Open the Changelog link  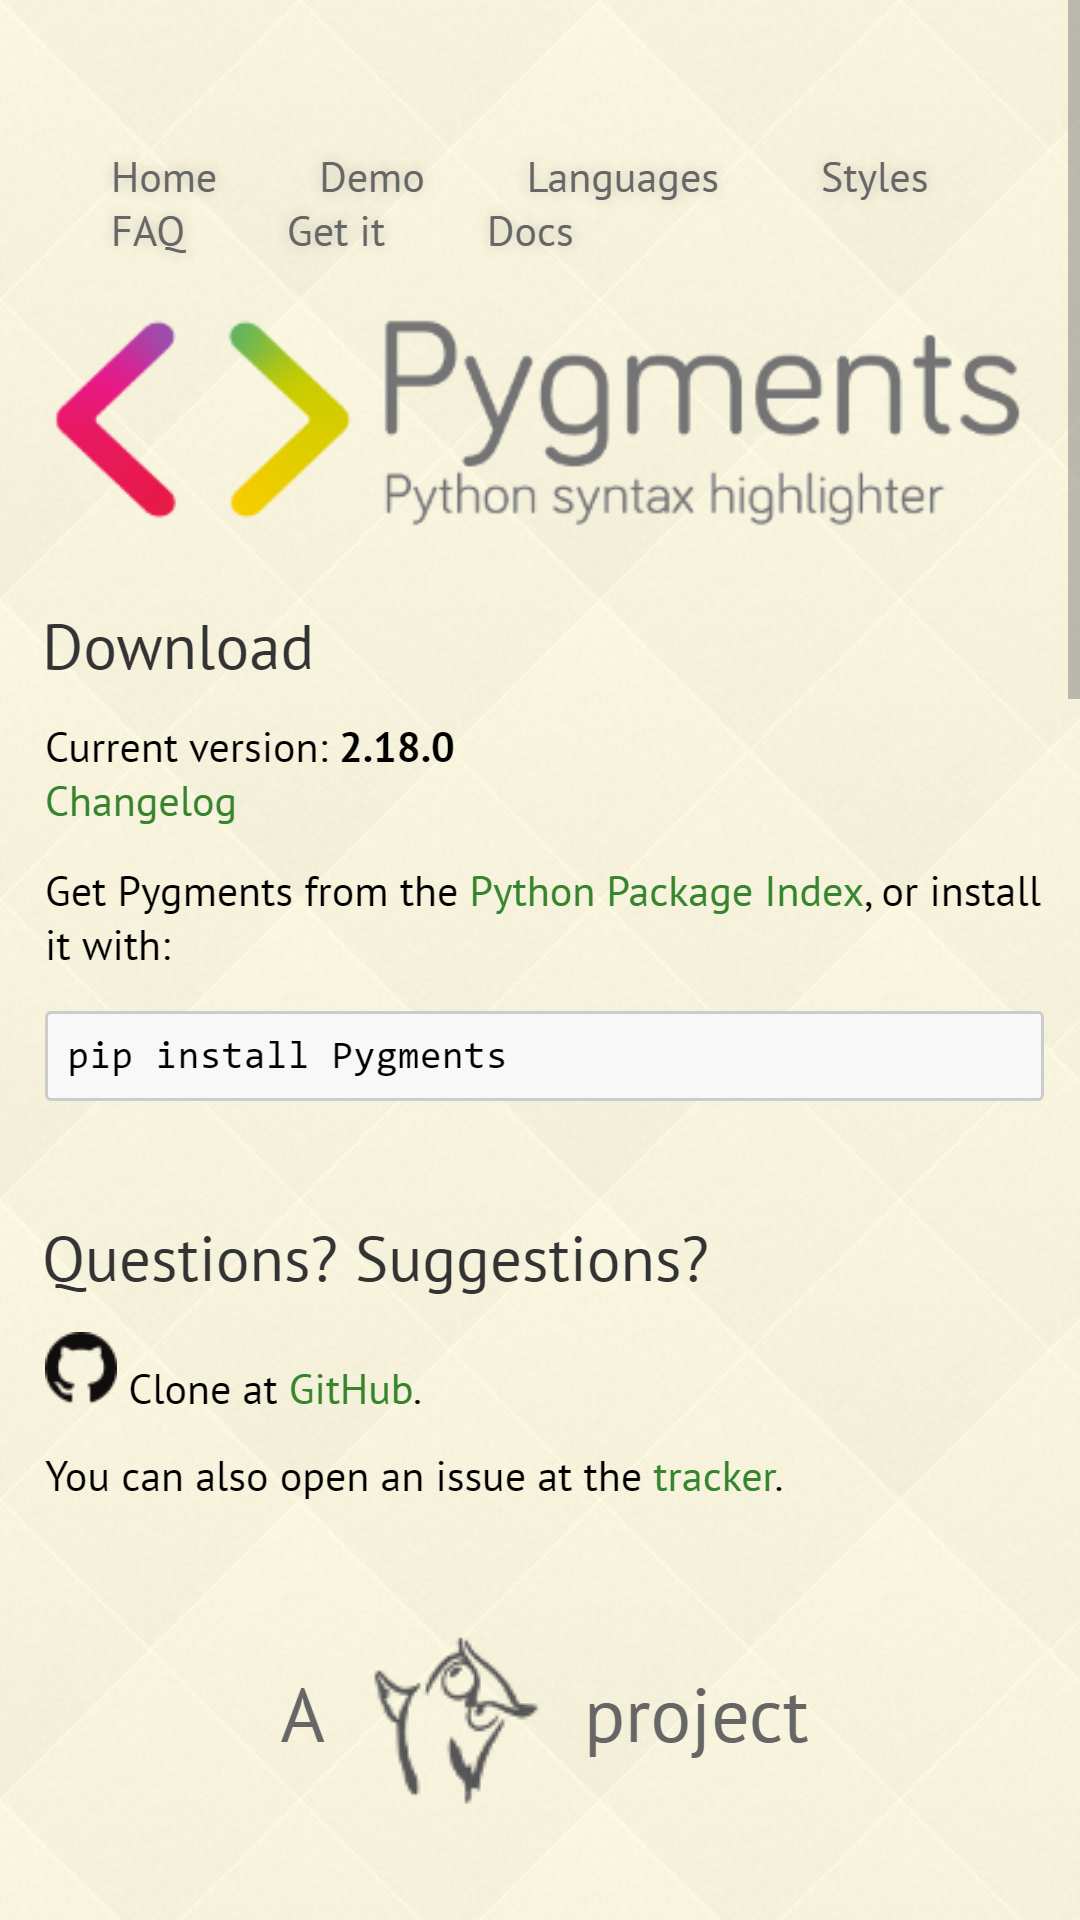[x=141, y=803]
